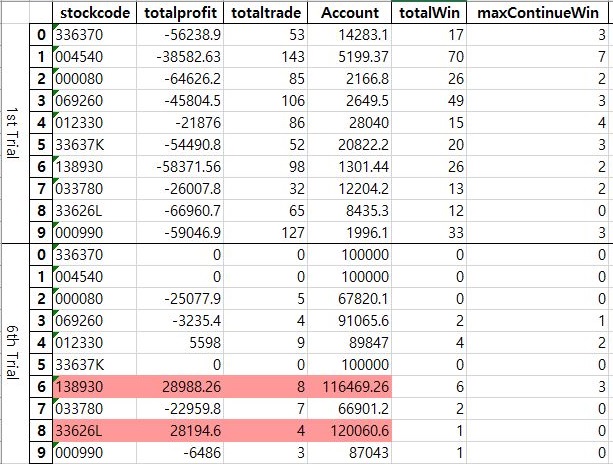Select the totalWin cell showing 70
The height and width of the screenshot is (464, 613).
click(x=429, y=57)
